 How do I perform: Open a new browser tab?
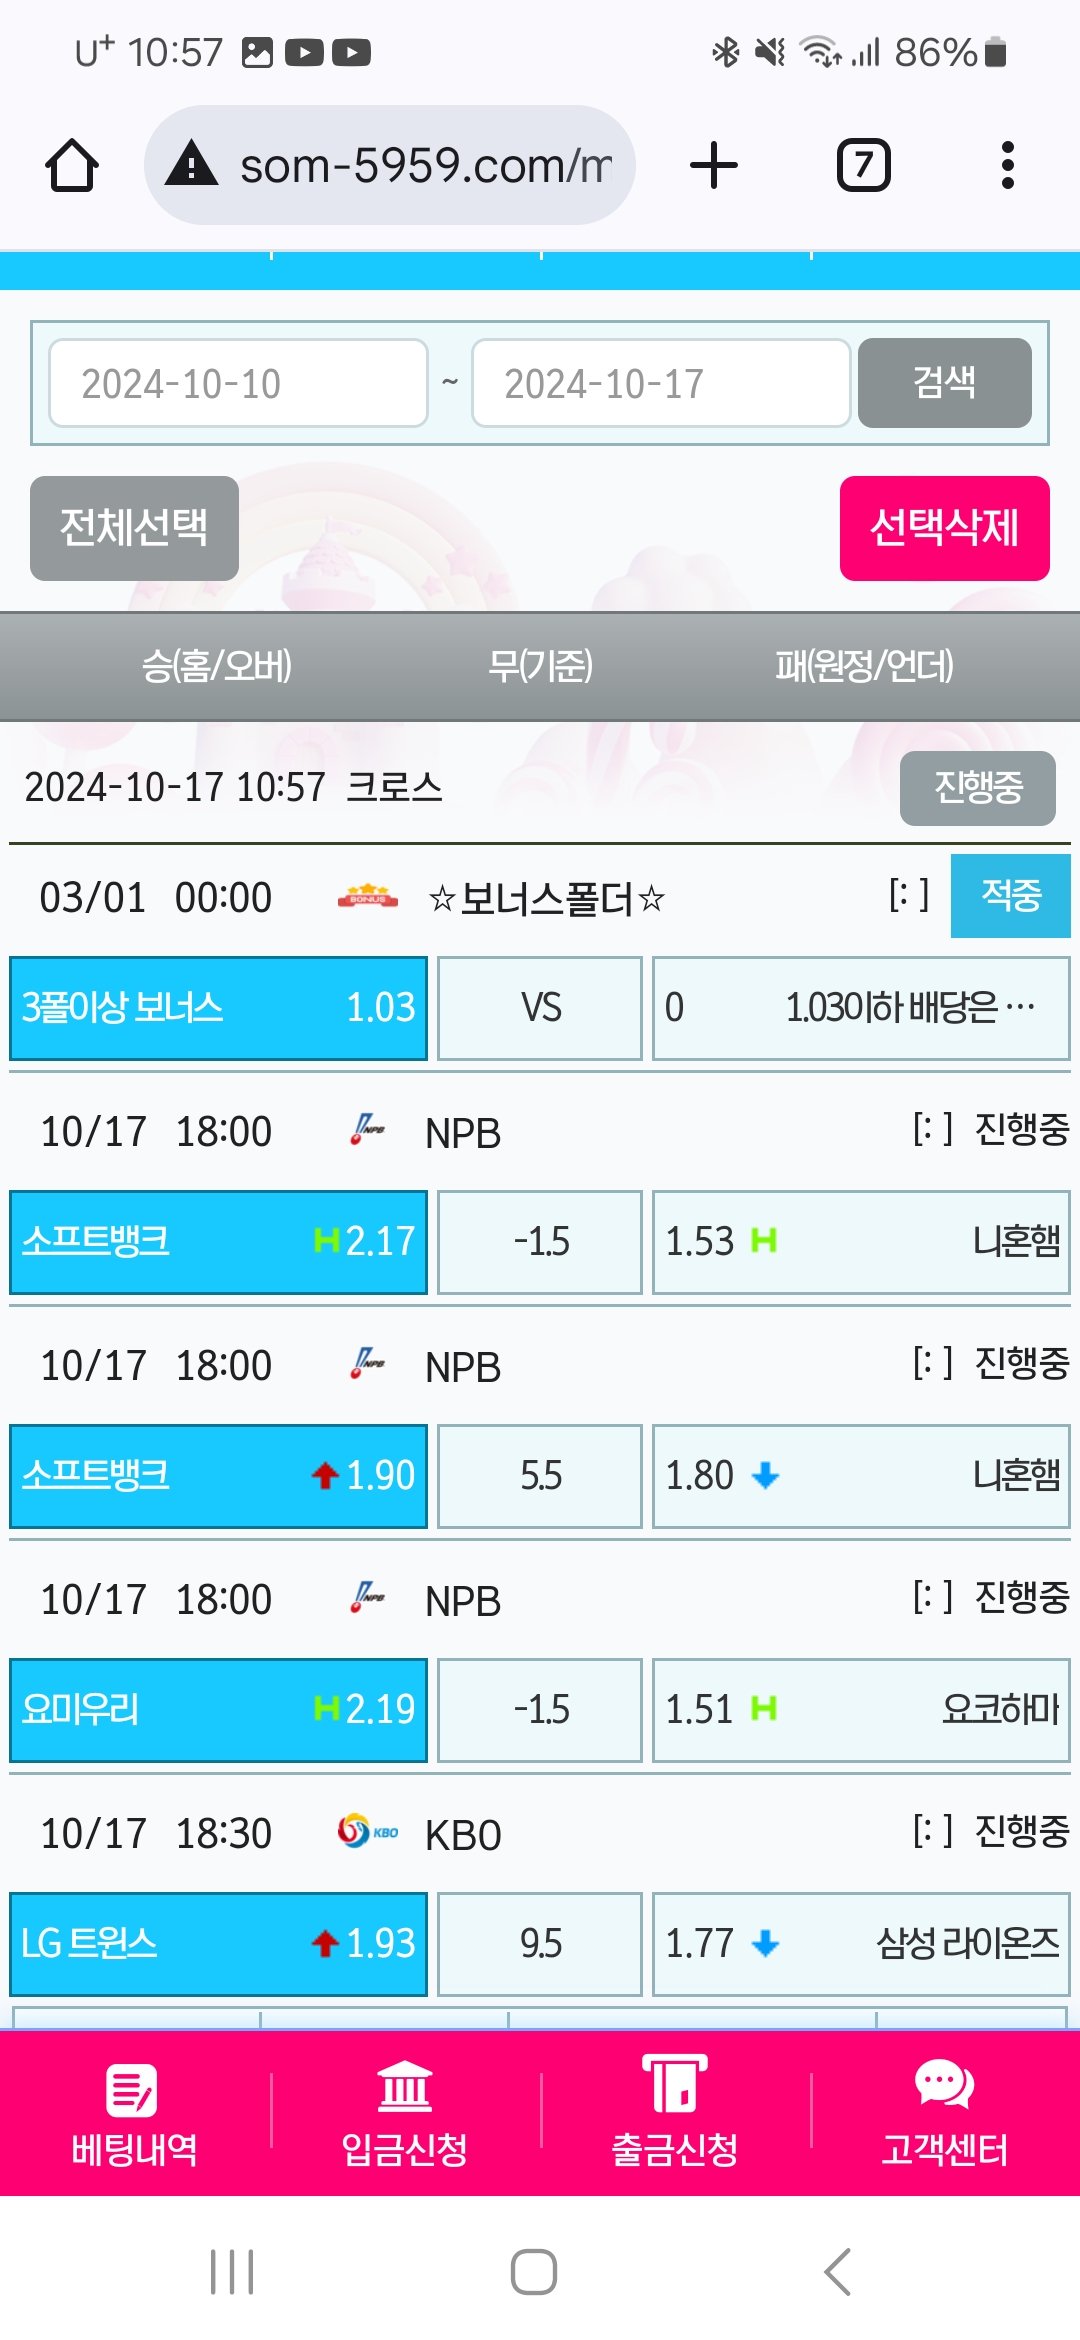(714, 165)
